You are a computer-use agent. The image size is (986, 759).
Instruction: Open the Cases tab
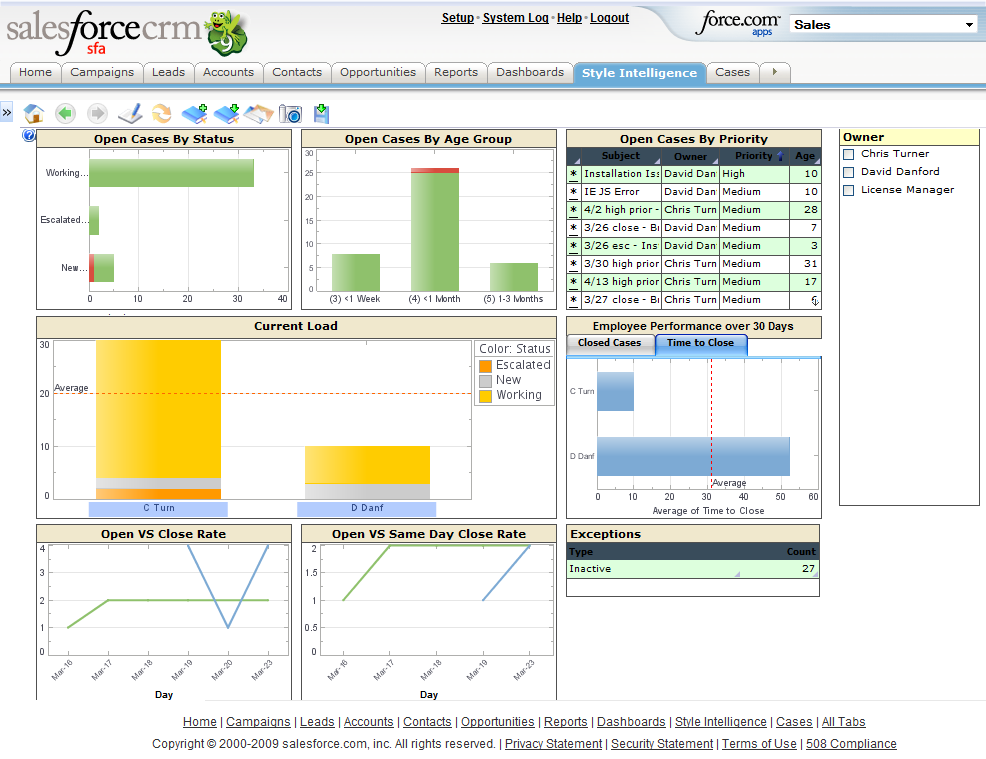(x=733, y=72)
